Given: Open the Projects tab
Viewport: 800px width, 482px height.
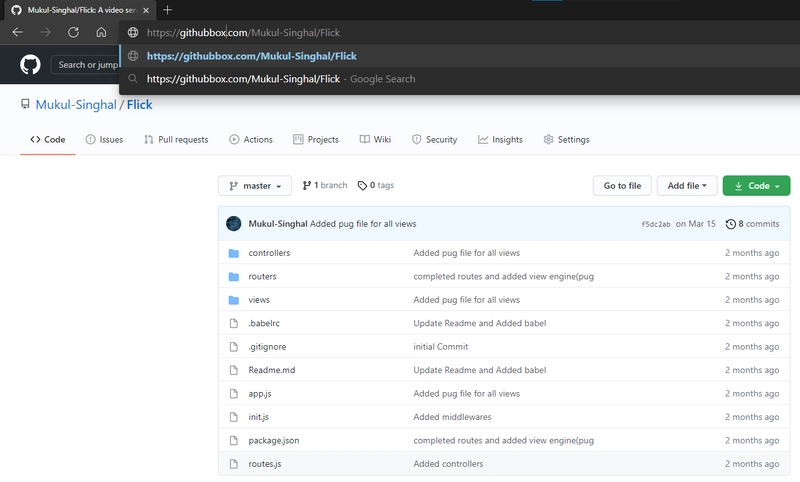Looking at the screenshot, I should [316, 139].
